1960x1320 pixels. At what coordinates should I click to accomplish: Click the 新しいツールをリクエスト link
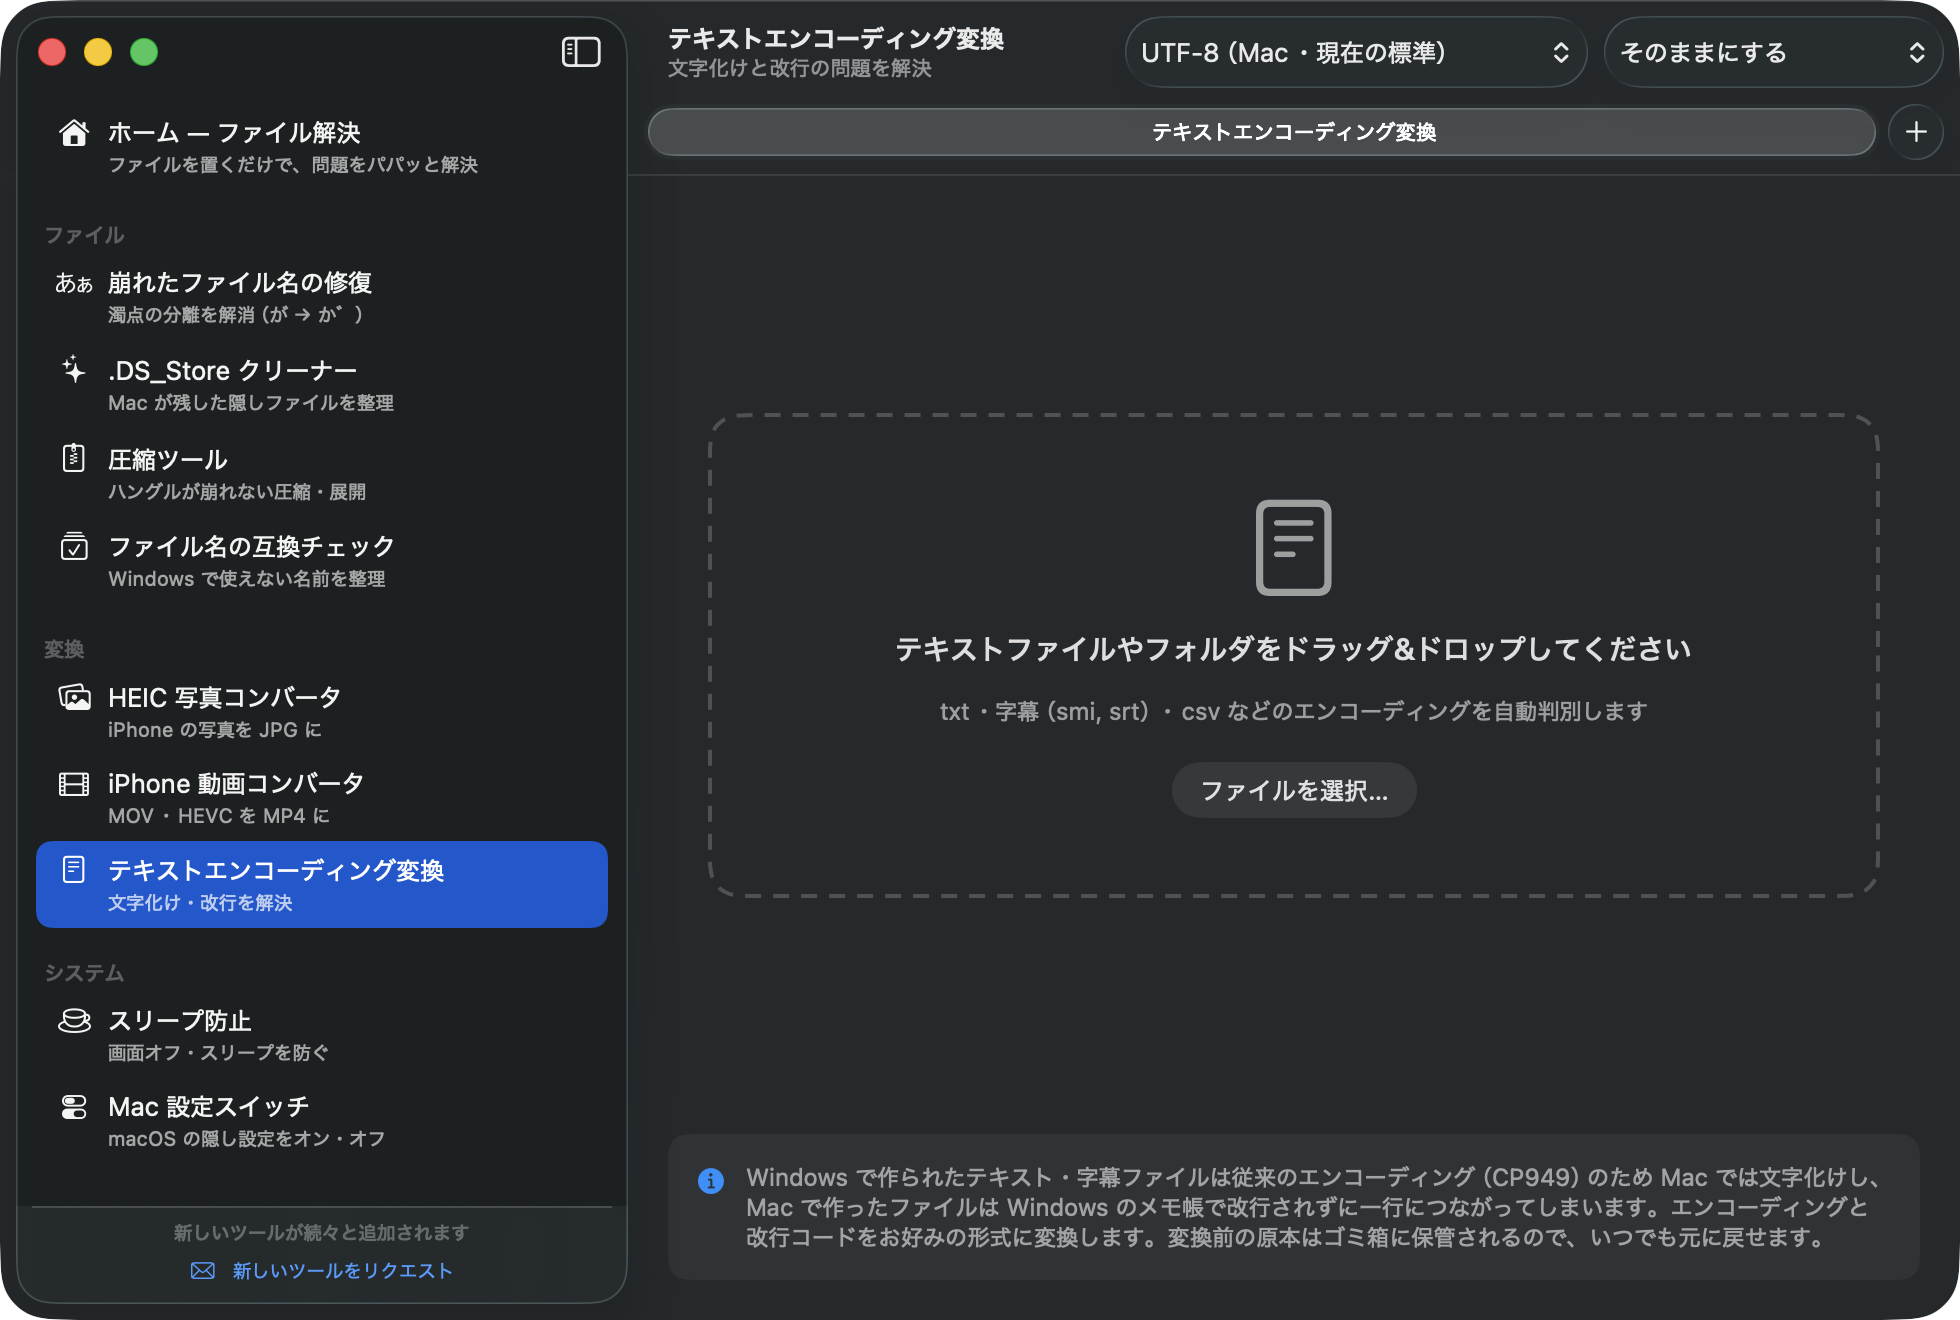pyautogui.click(x=342, y=1271)
